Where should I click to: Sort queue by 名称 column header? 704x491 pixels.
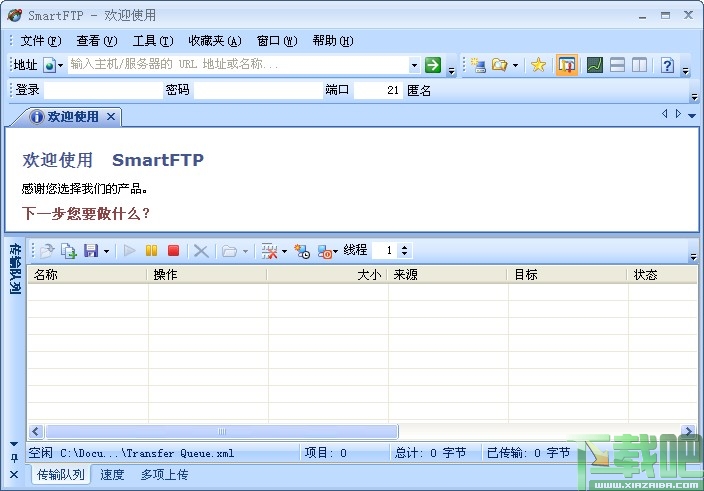[x=88, y=275]
